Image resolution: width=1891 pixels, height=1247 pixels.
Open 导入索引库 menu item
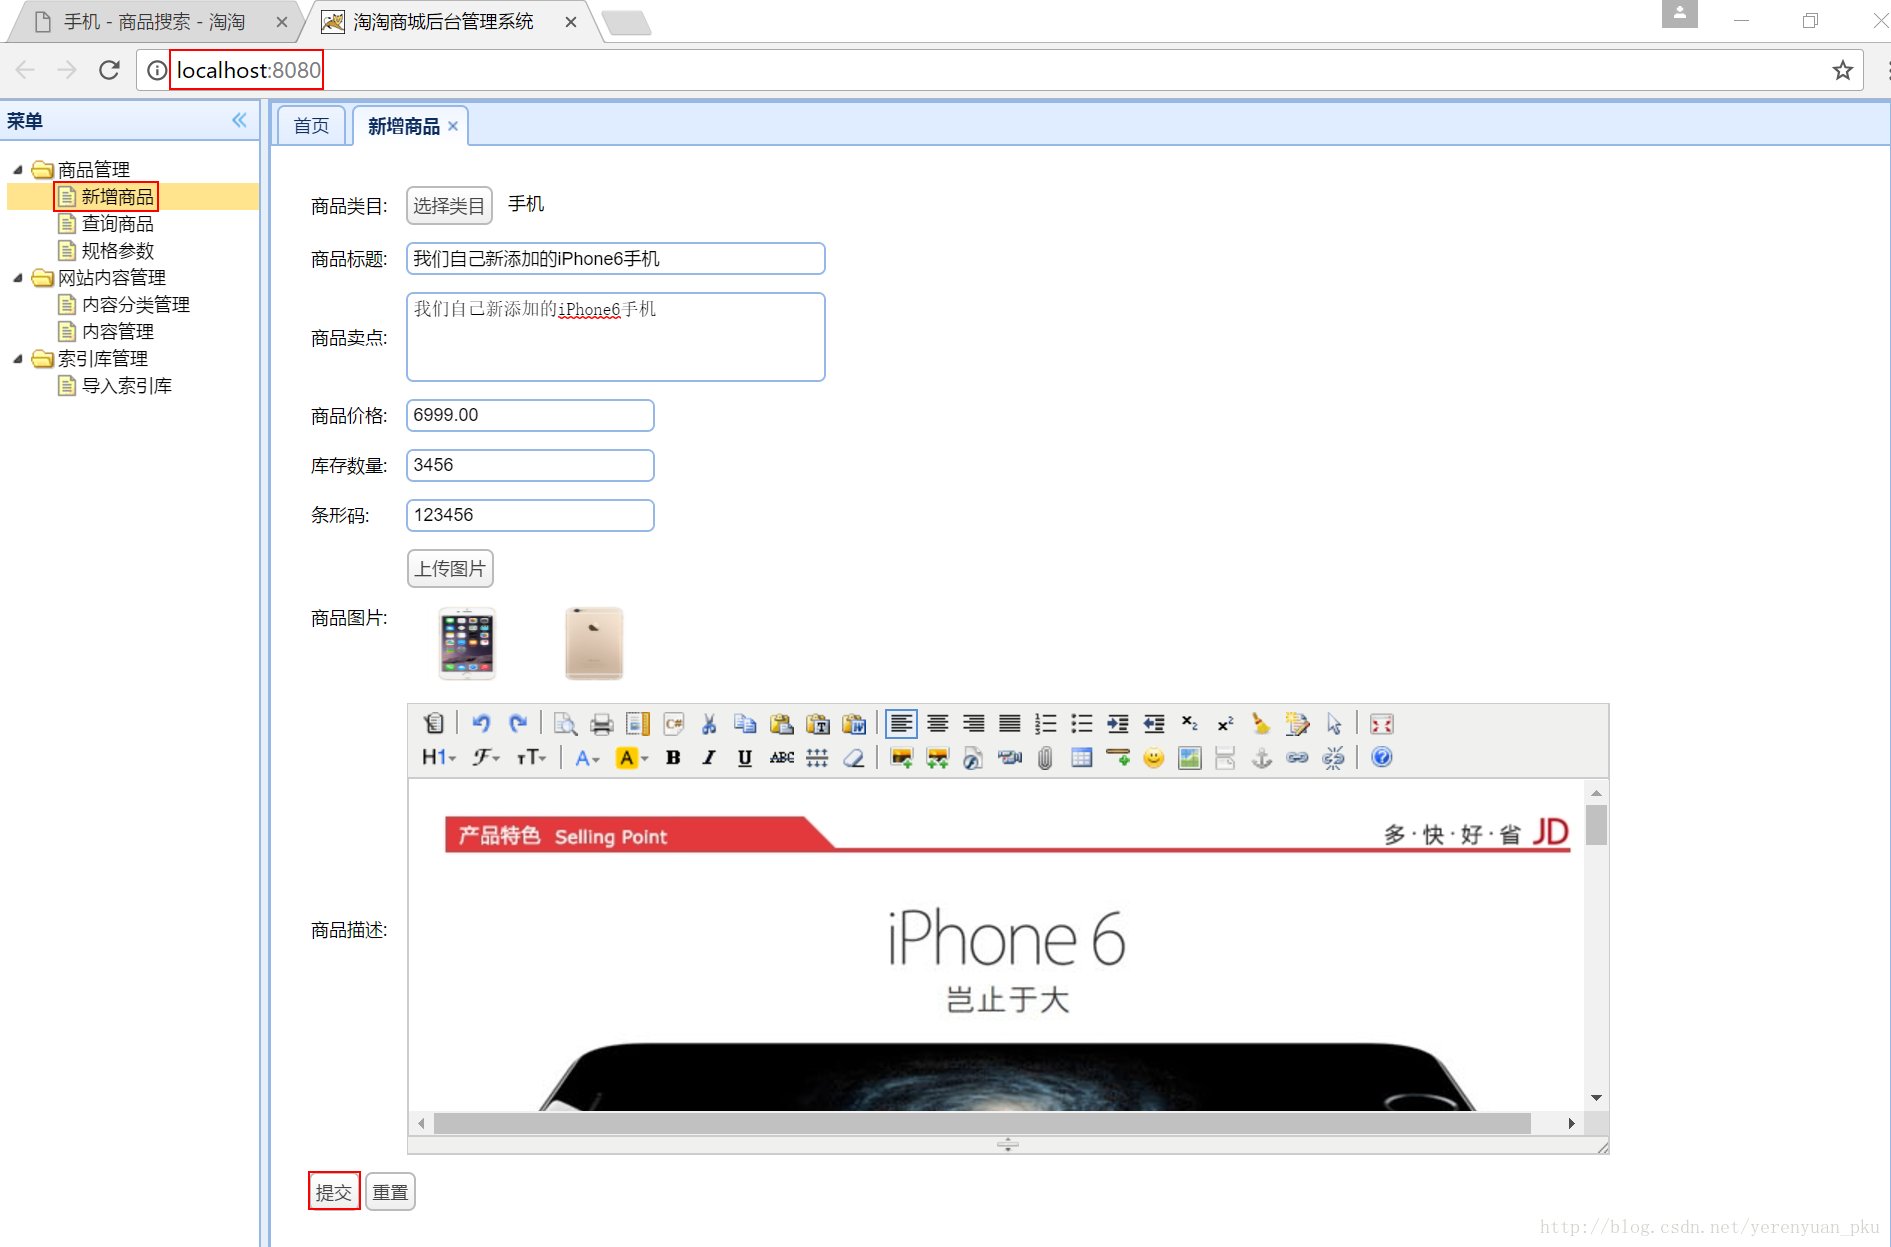click(127, 386)
